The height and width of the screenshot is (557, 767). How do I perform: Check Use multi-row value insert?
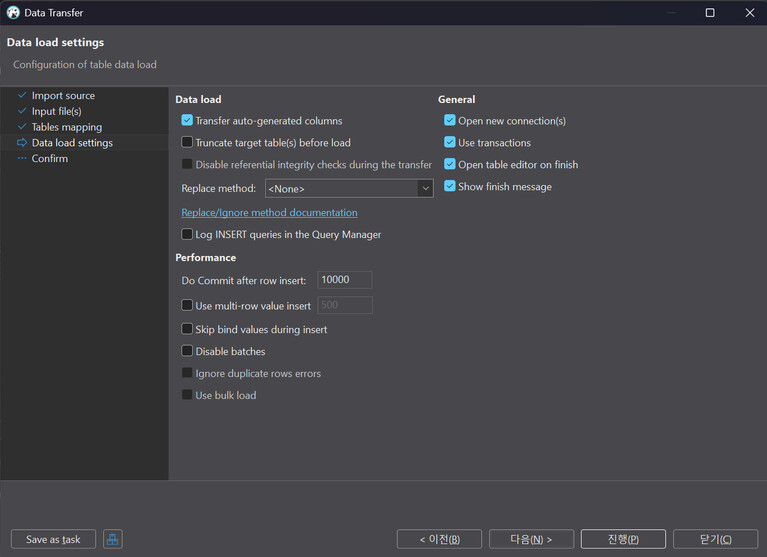[187, 305]
